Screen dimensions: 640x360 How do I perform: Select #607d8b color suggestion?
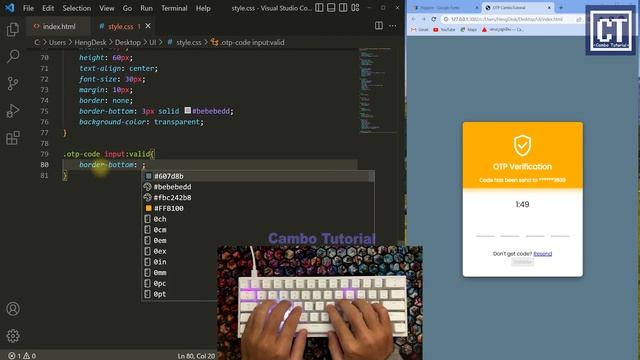[258, 176]
